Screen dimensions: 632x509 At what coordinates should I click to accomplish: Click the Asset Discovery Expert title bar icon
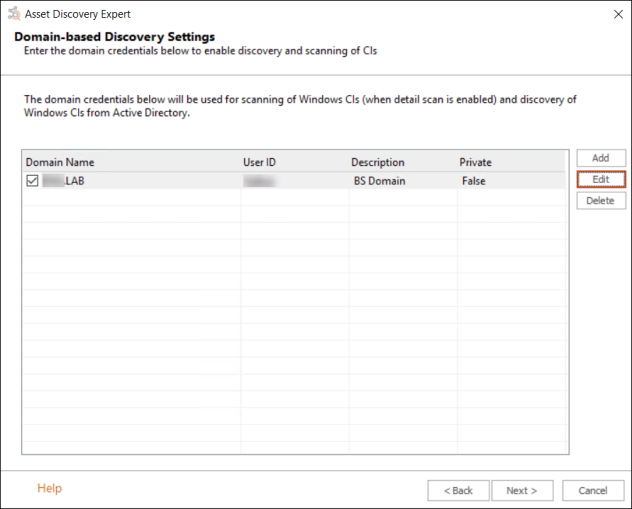[x=13, y=15]
